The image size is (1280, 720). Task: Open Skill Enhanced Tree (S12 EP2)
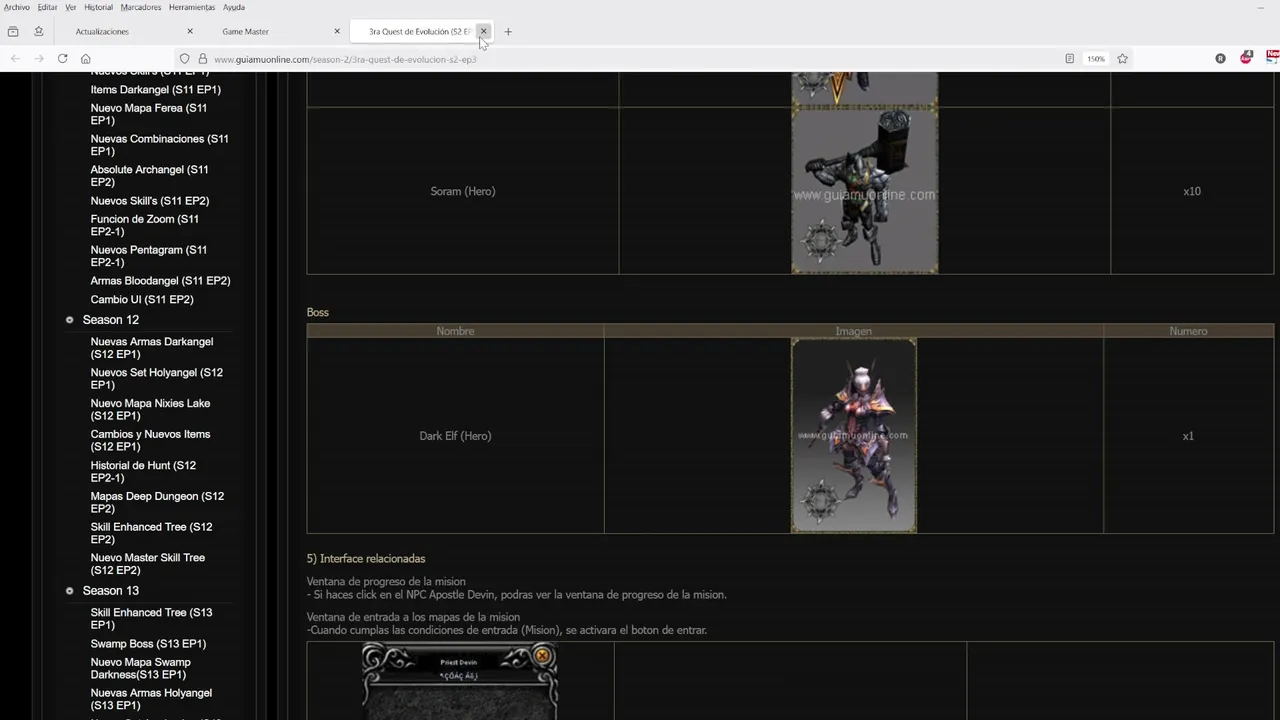(x=152, y=533)
